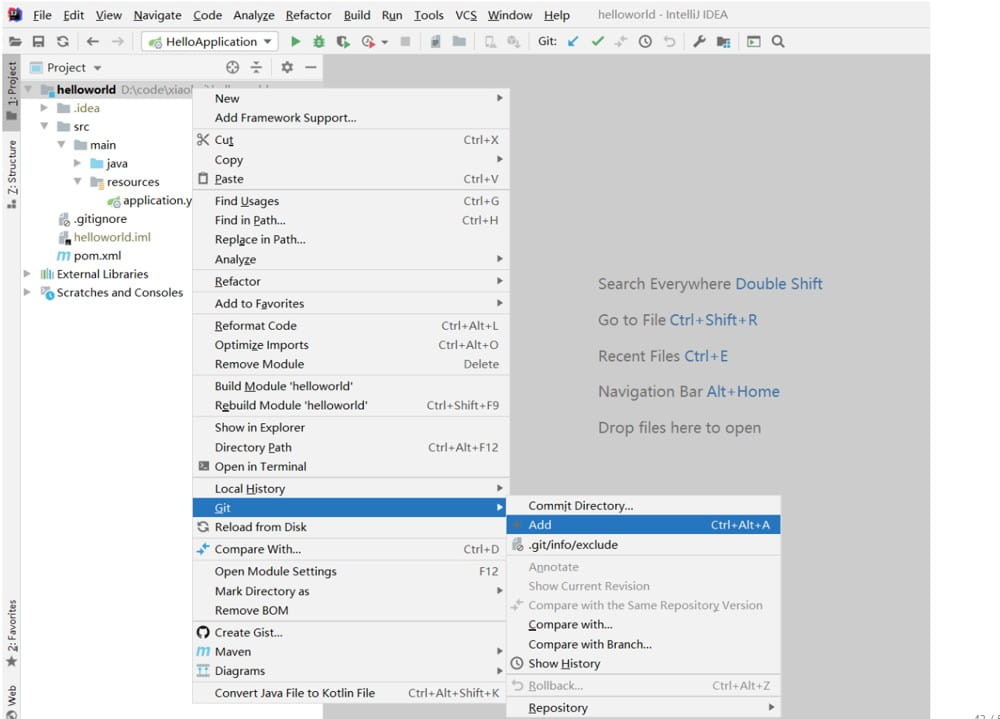Open the Refactor menu in menu bar

[308, 15]
